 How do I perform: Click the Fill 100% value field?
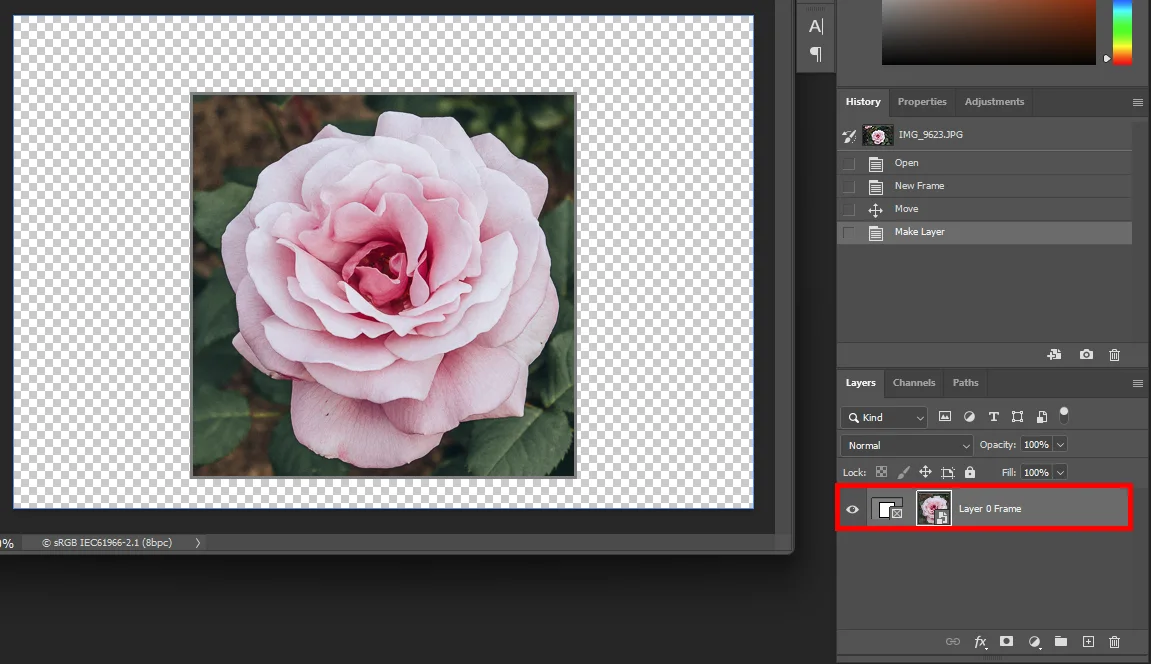1036,473
